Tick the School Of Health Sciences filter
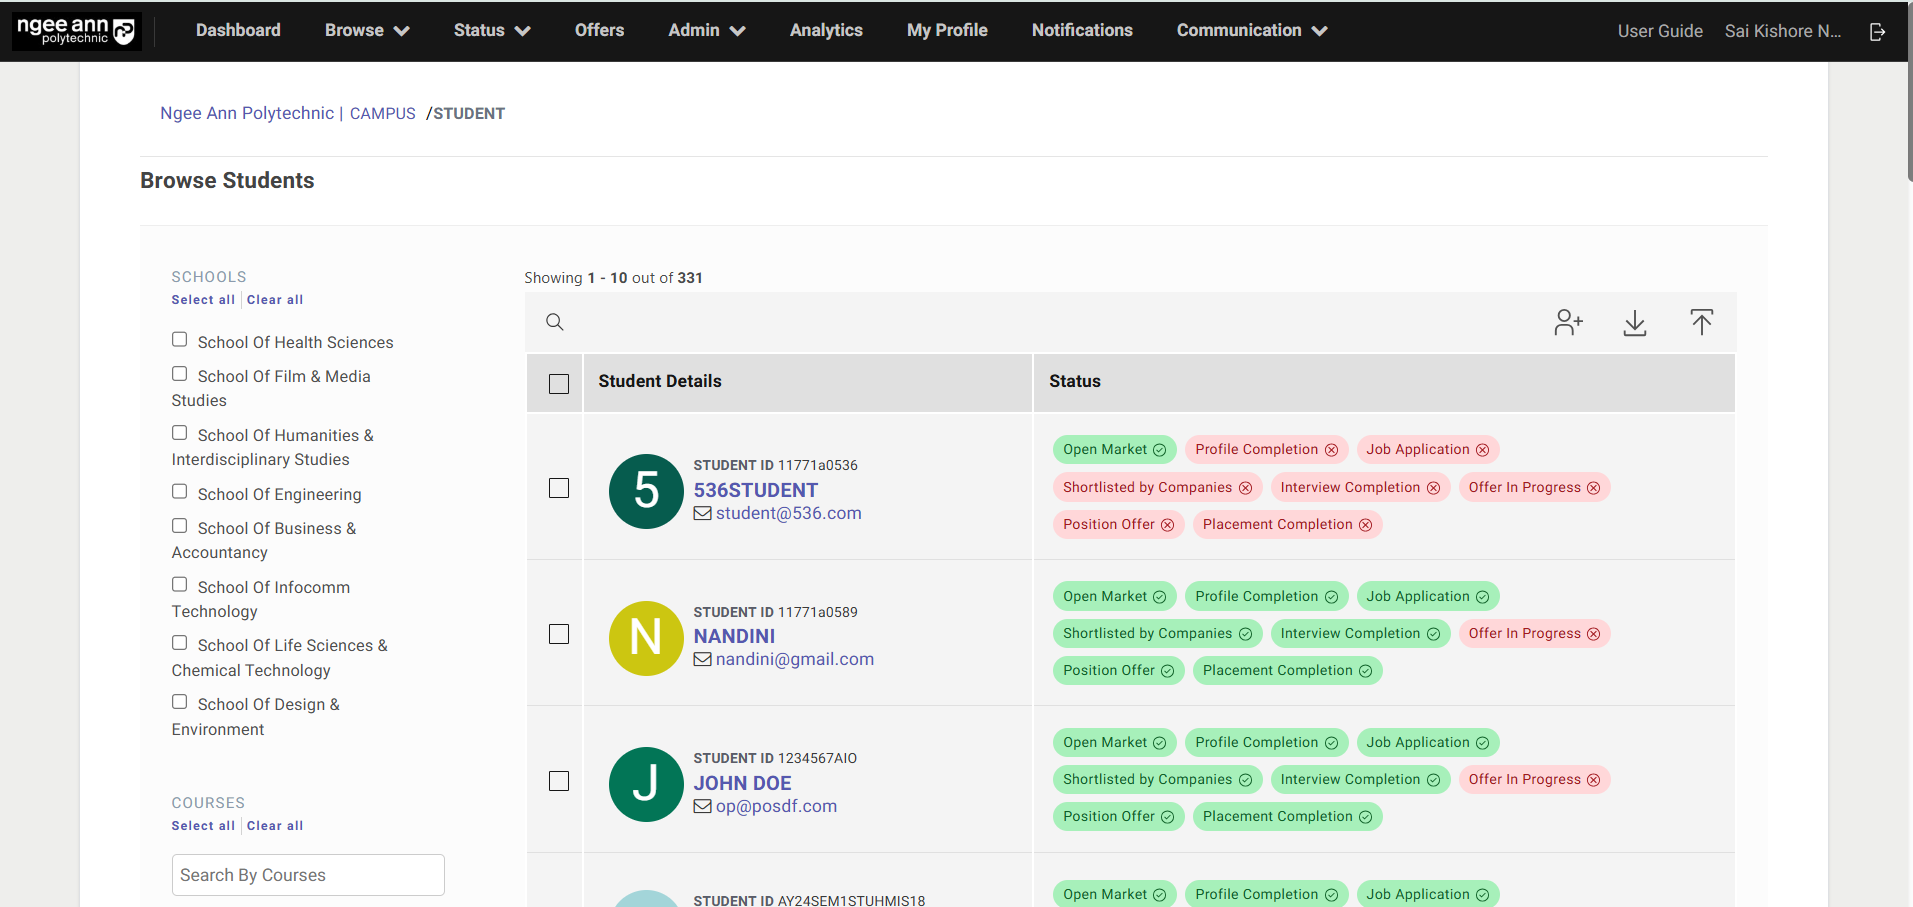Screen dimensions: 1913x907 [180, 340]
